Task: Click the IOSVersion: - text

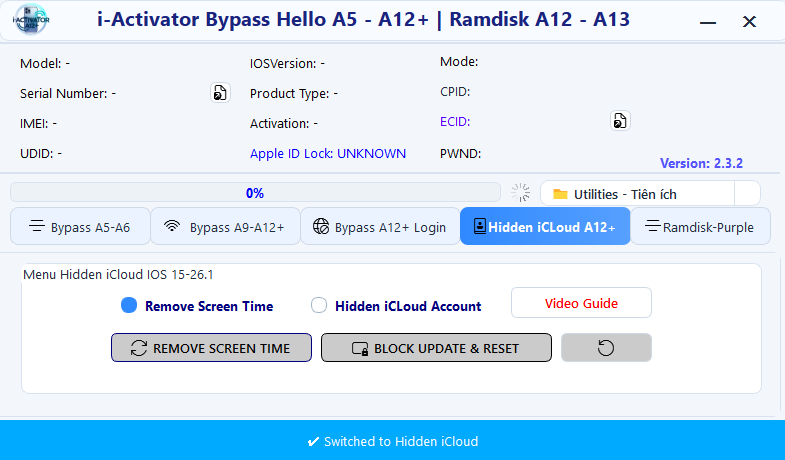Action: point(287,64)
